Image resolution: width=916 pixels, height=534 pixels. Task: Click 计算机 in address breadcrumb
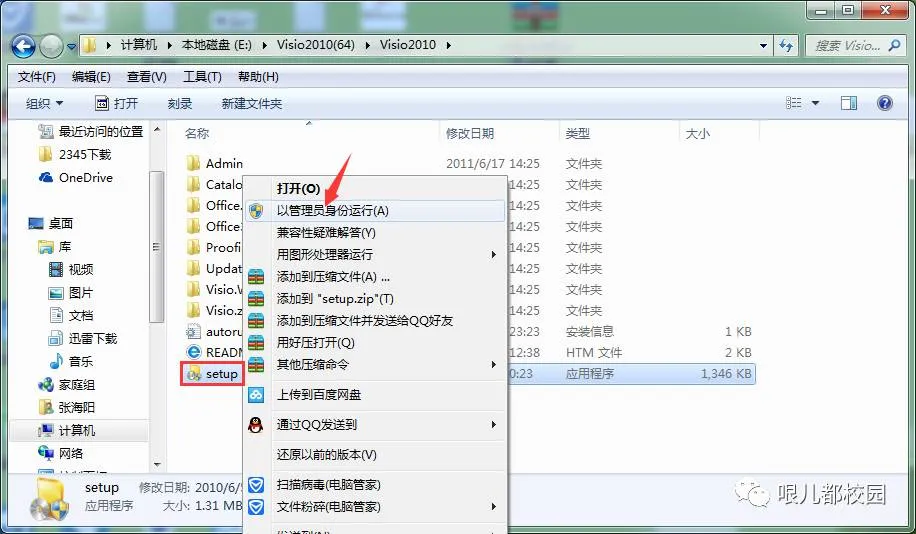click(x=139, y=45)
